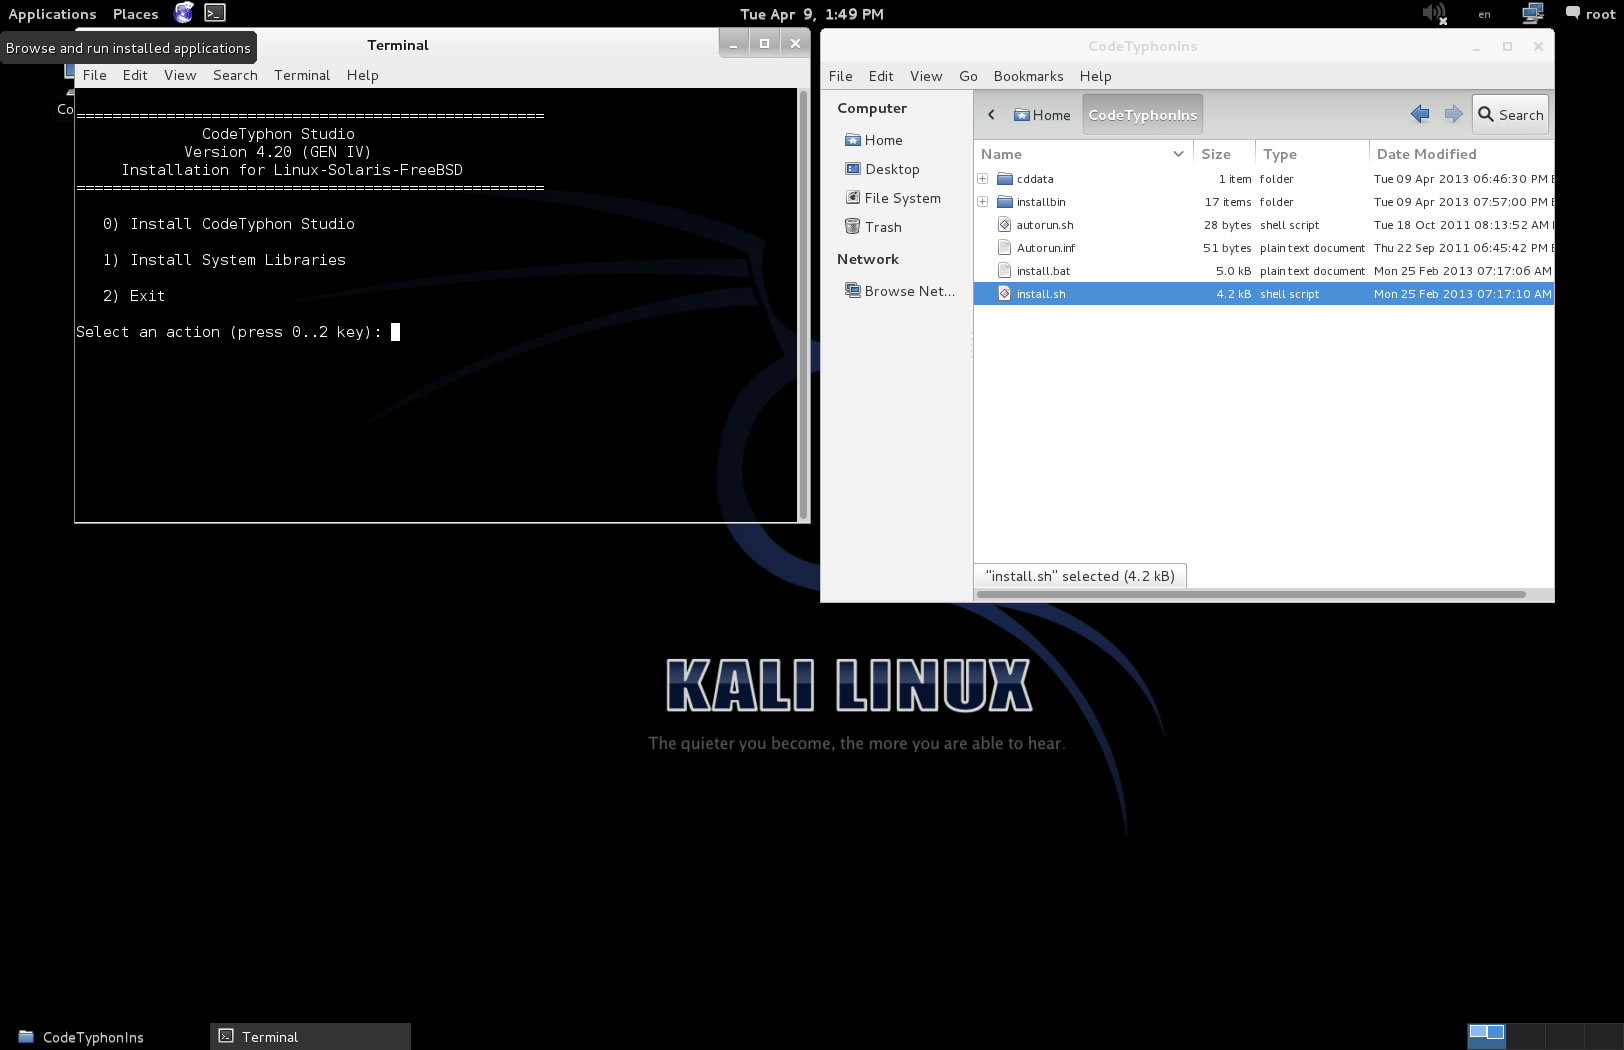Click '28 bytes' size cell

tap(1228, 225)
